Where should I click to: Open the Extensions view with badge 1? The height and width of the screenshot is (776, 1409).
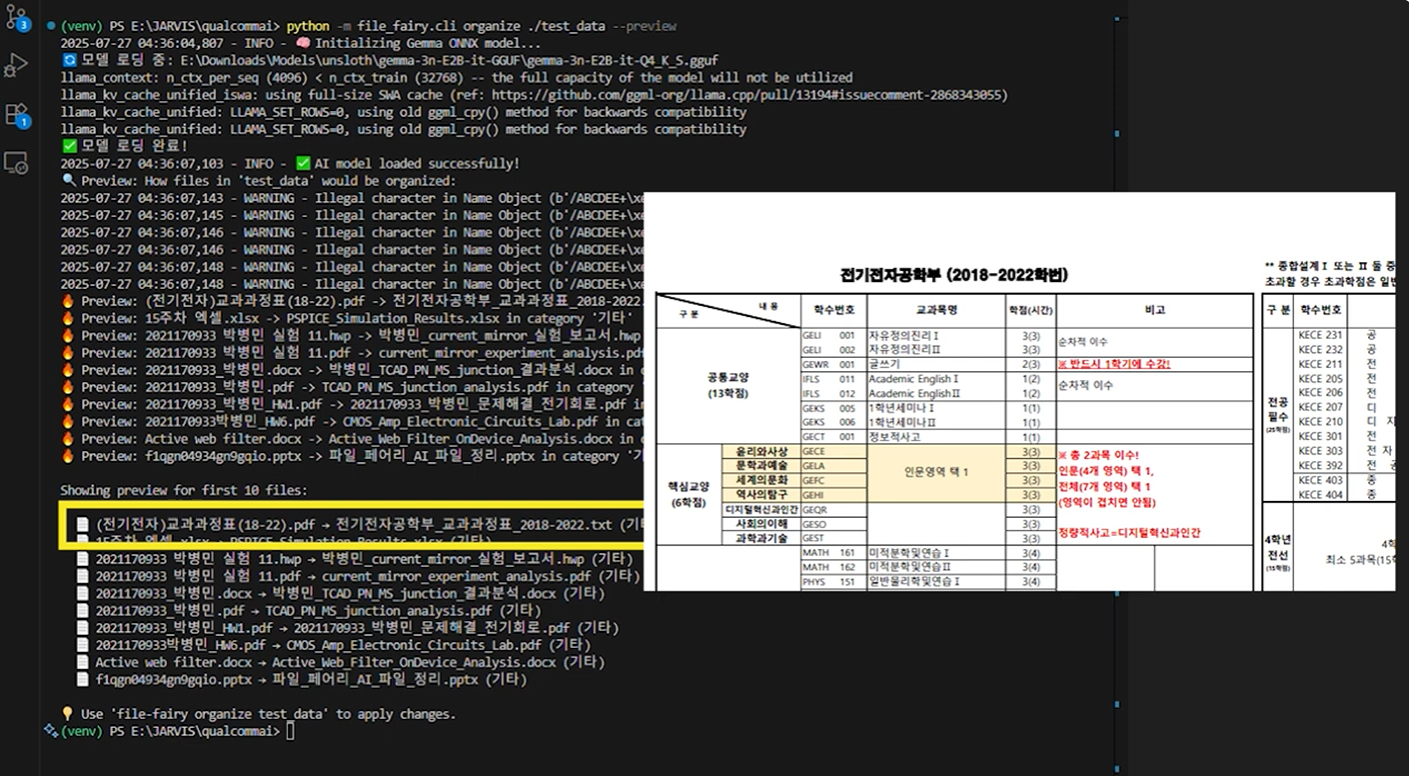pos(16,114)
